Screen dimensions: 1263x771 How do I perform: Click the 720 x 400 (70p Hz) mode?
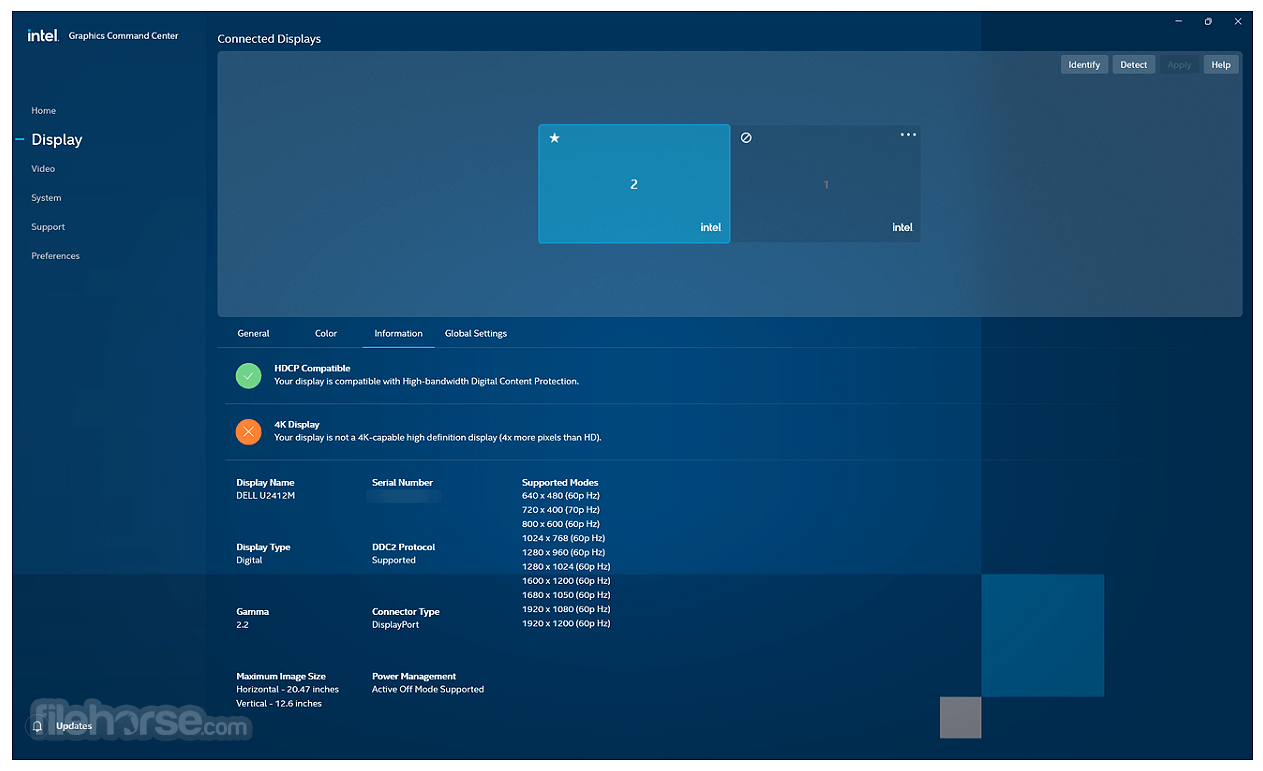coord(561,510)
